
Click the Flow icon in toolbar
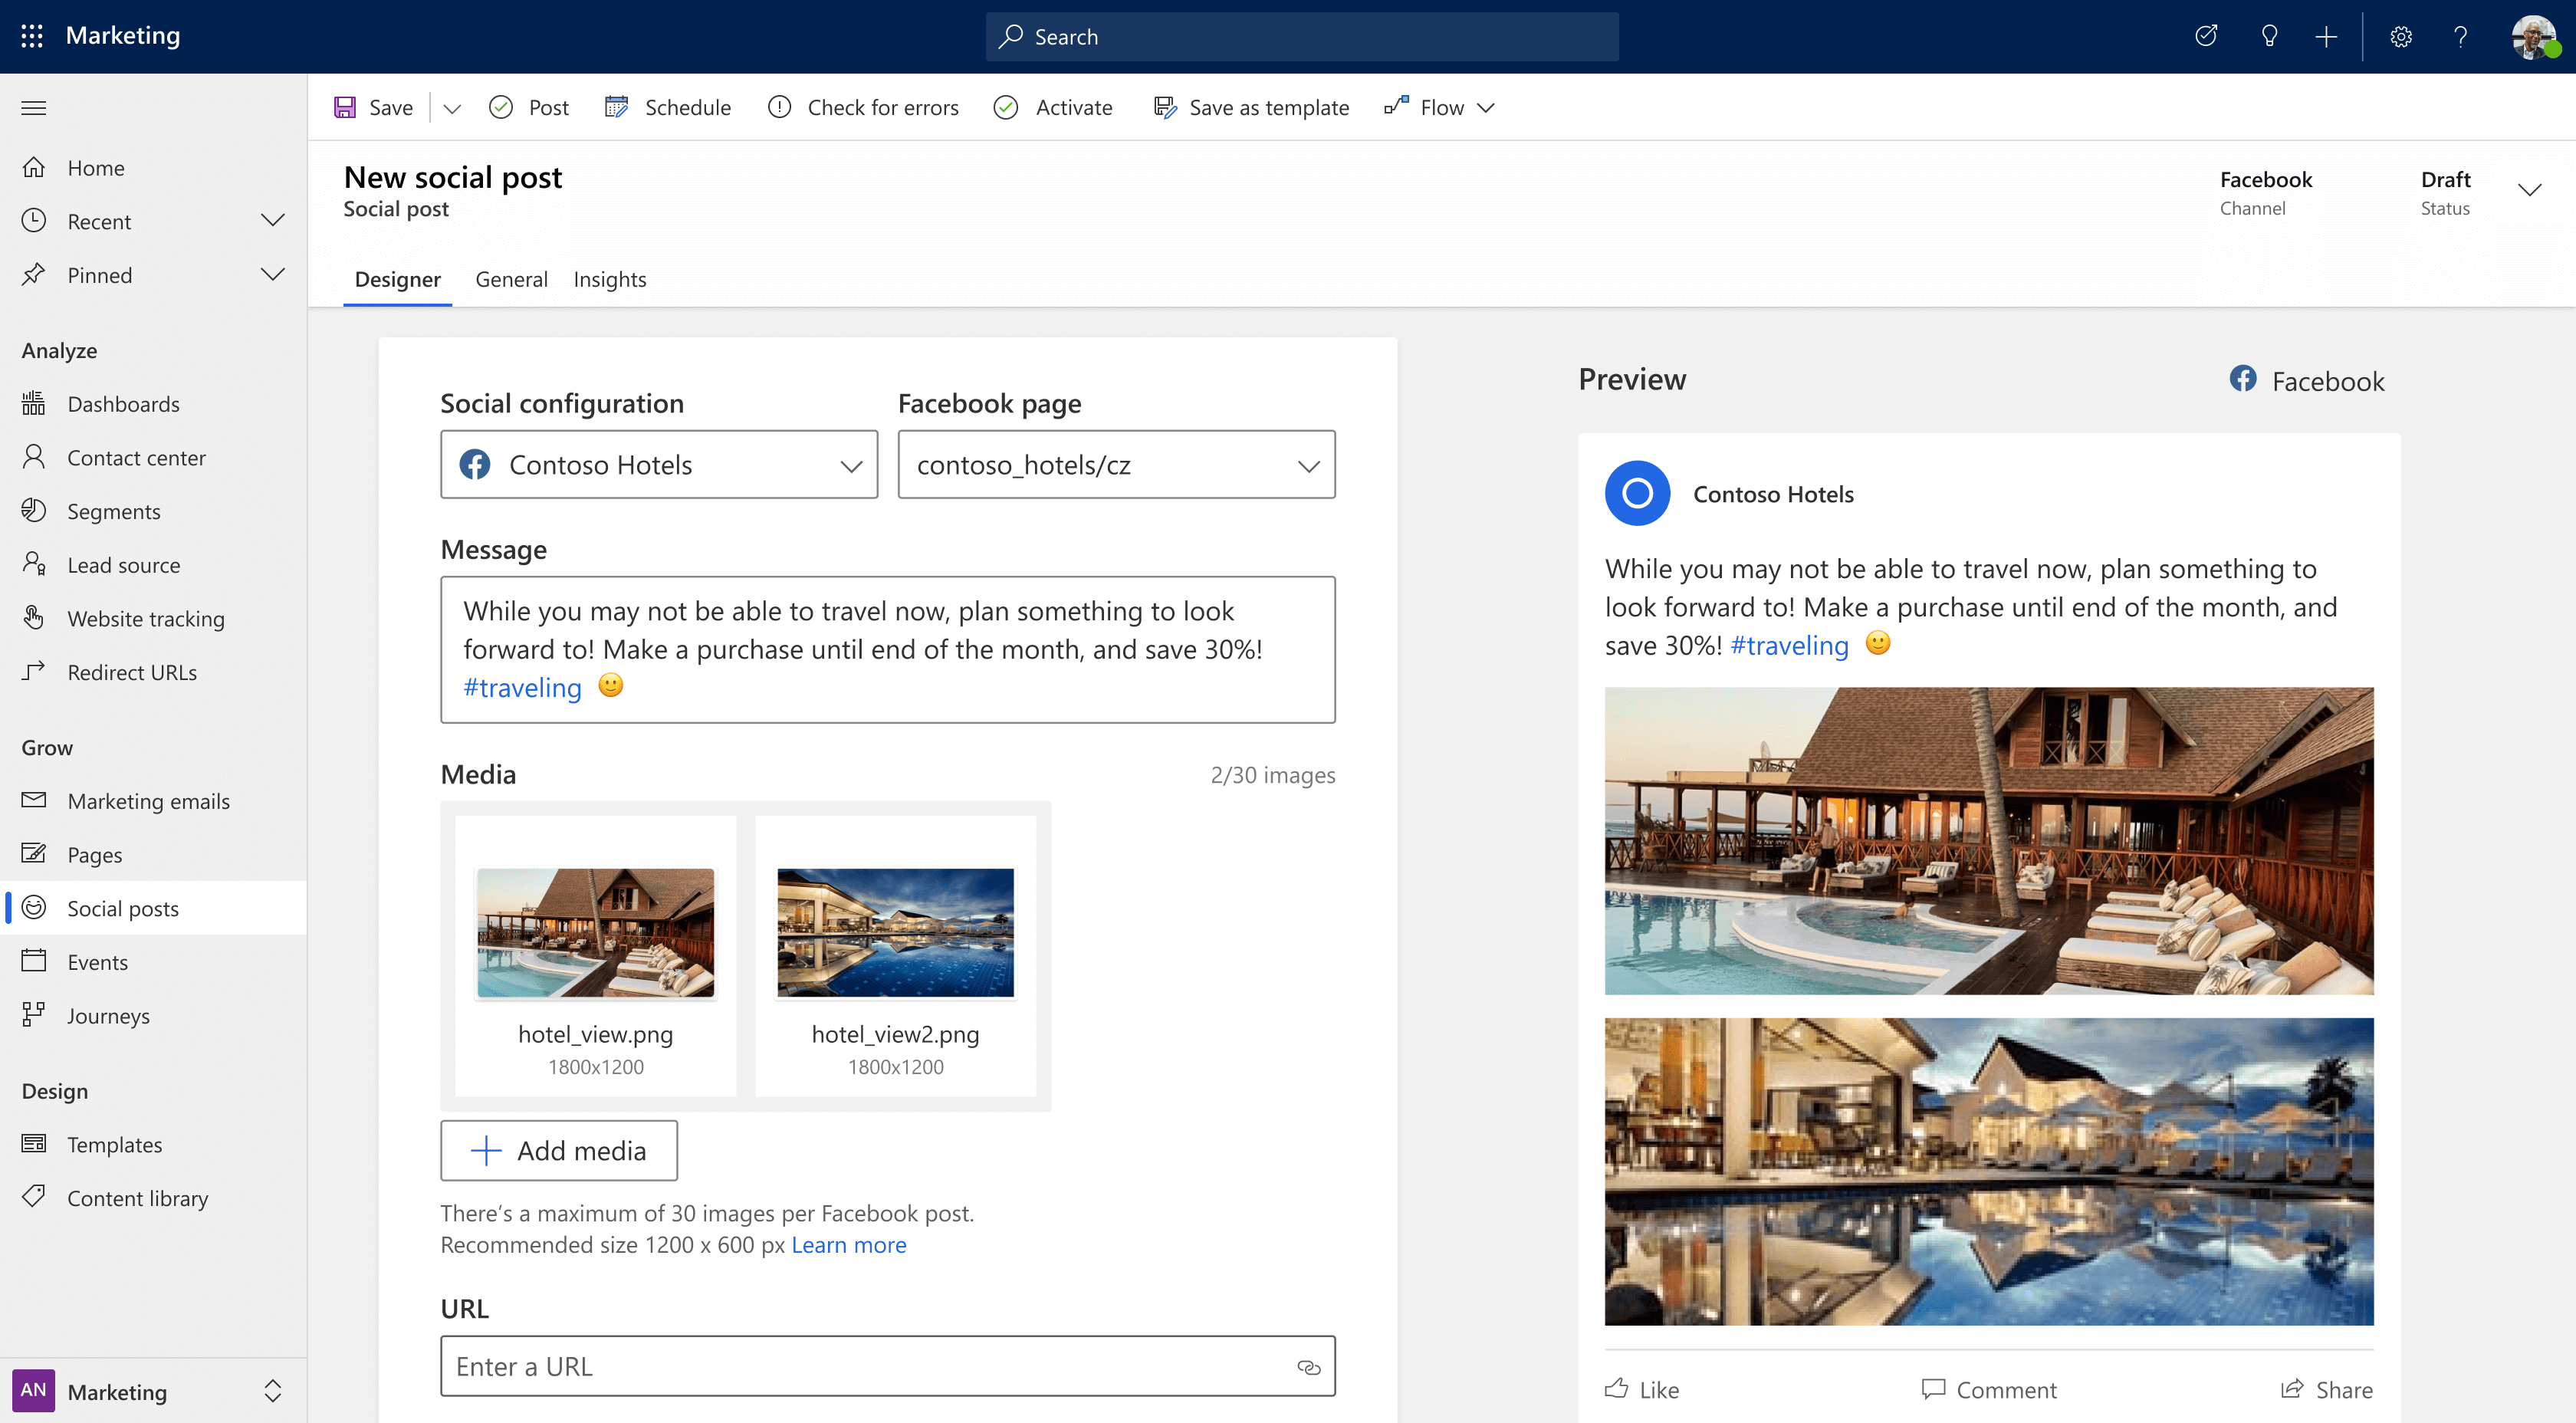point(1397,107)
